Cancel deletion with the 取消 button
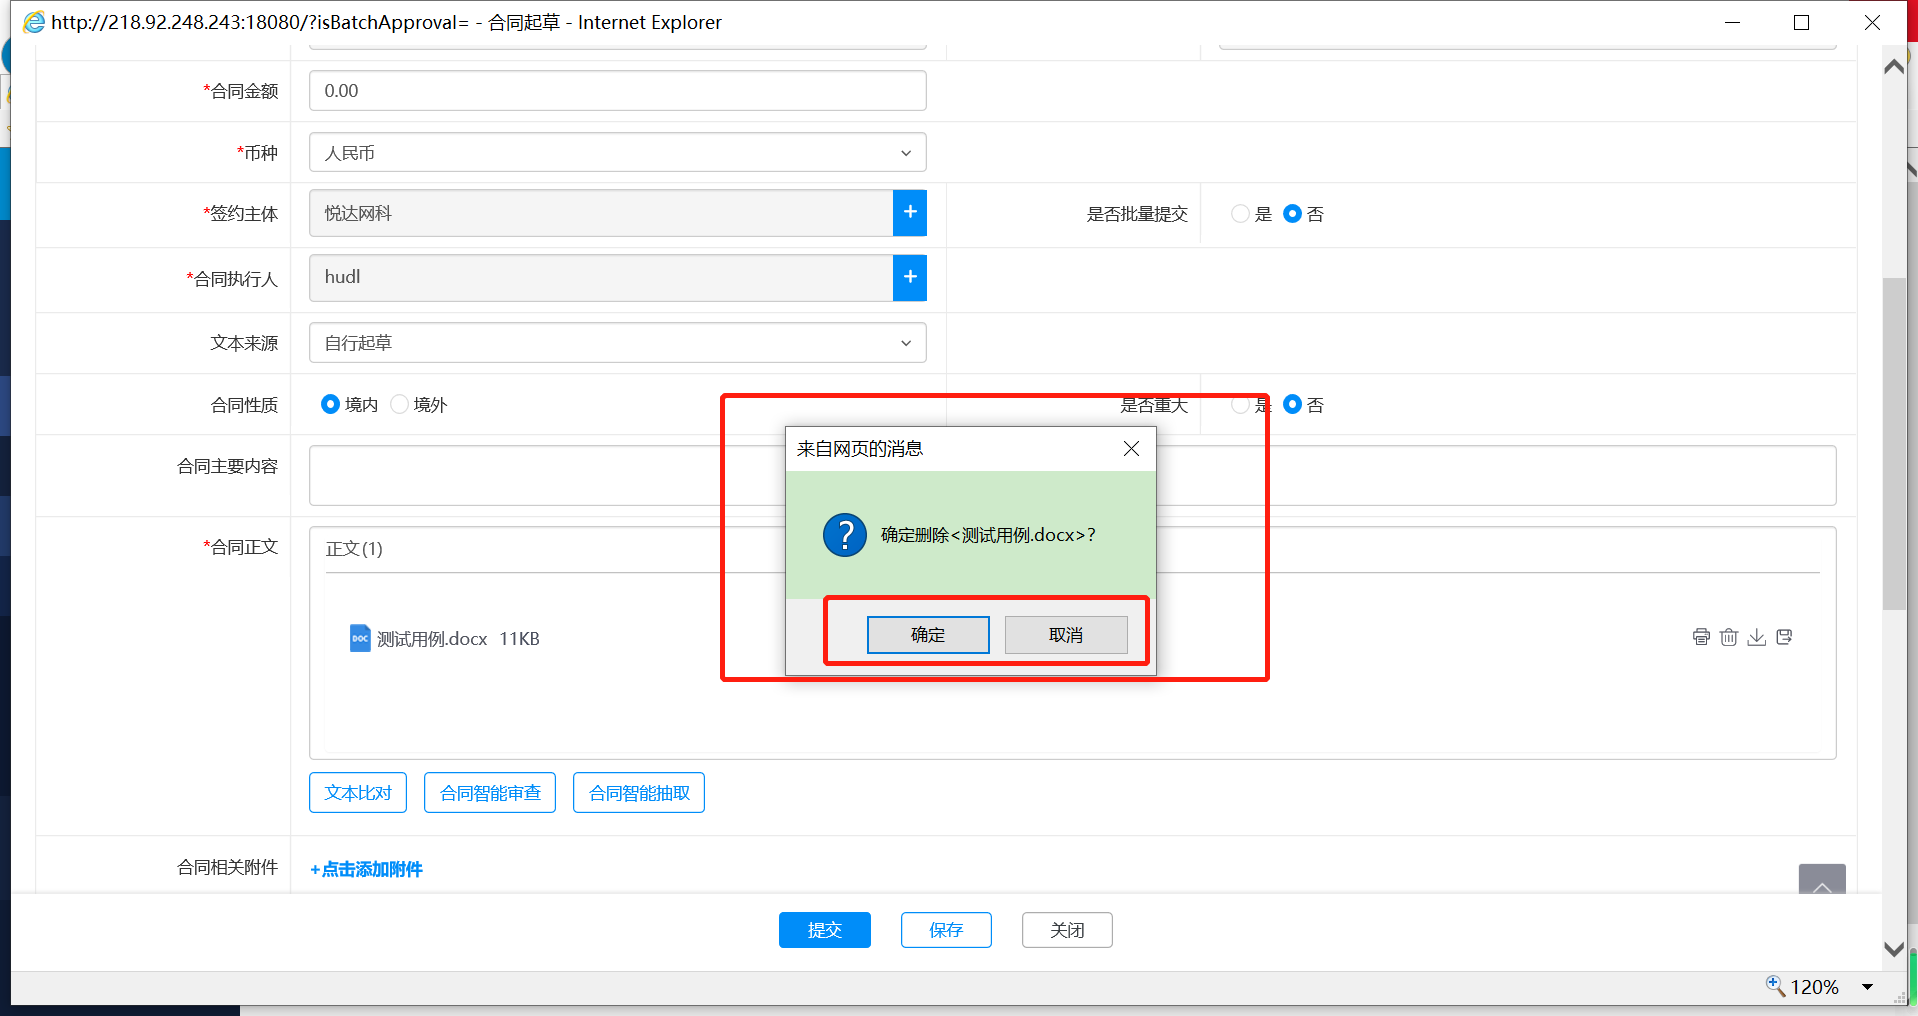Viewport: 1918px width, 1016px height. click(1066, 635)
